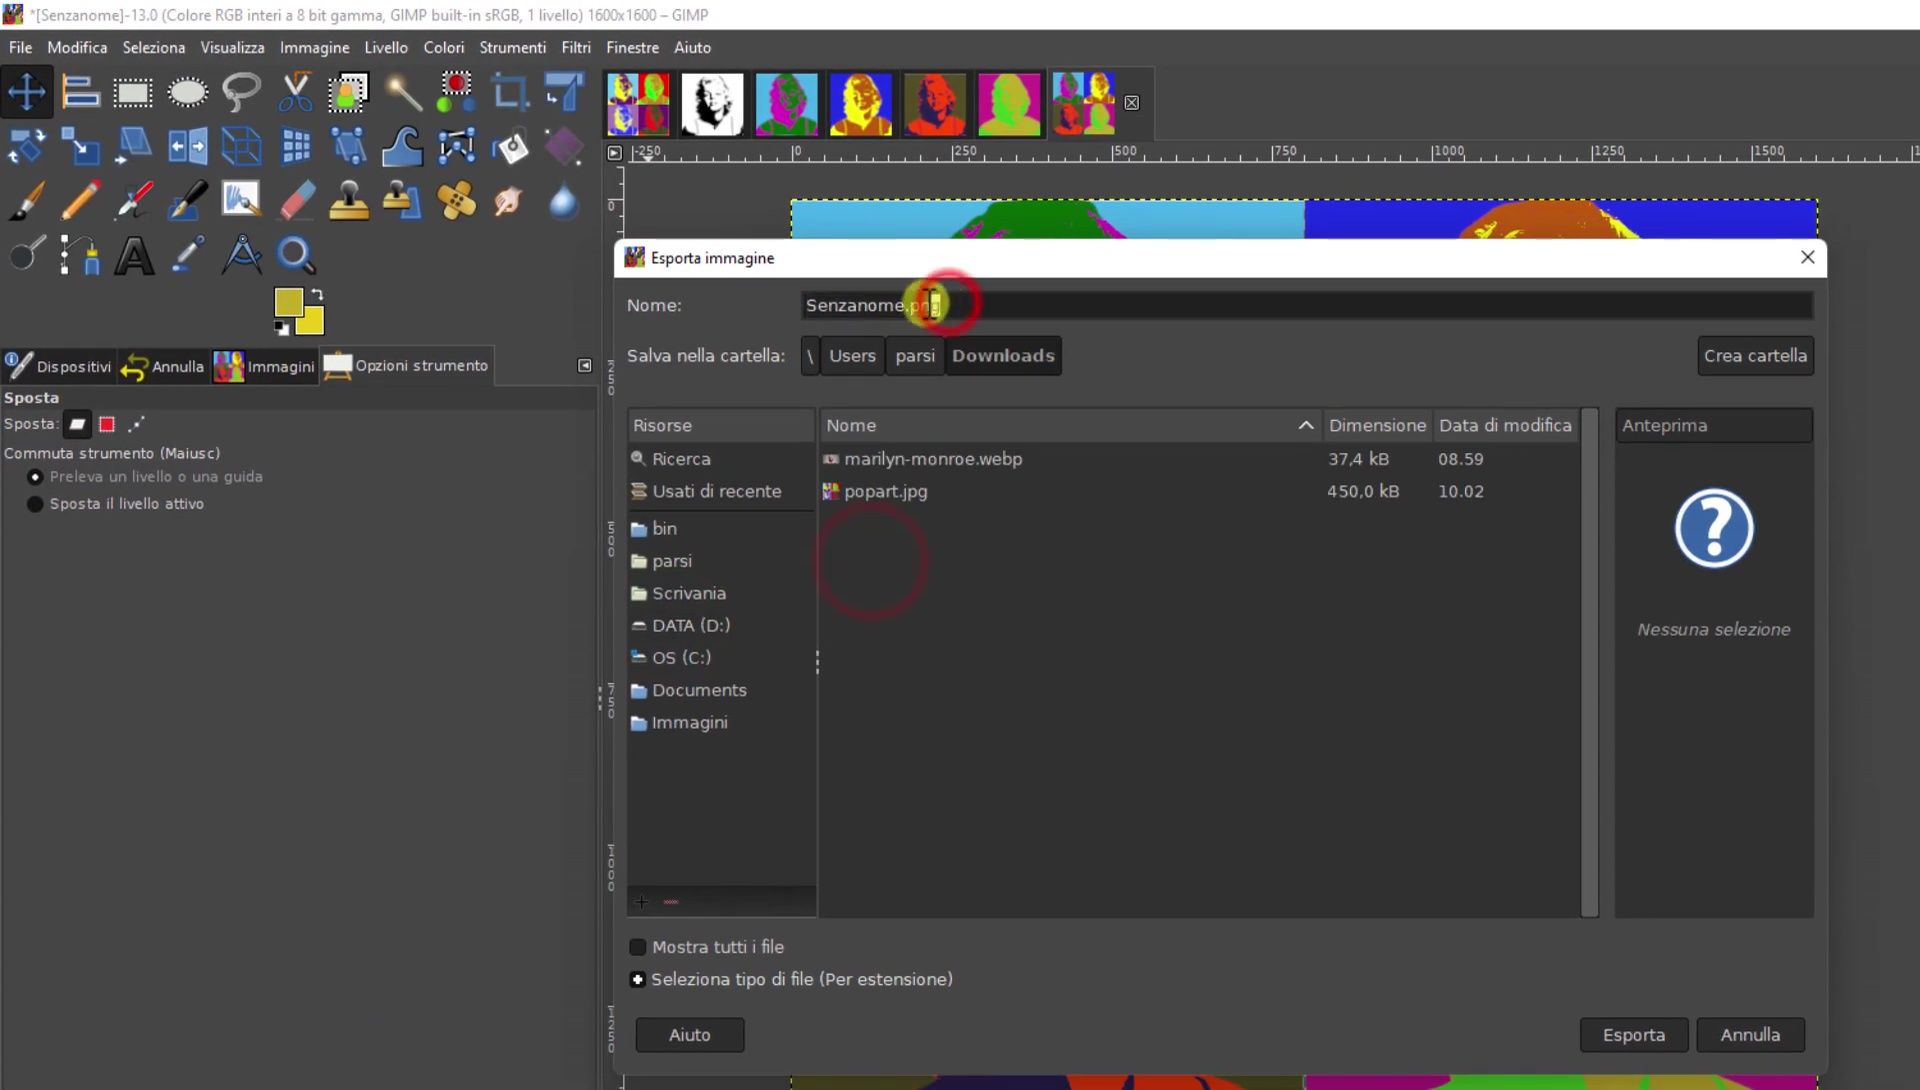Select the Scissors Select tool
Image resolution: width=1920 pixels, height=1090 pixels.
295,92
